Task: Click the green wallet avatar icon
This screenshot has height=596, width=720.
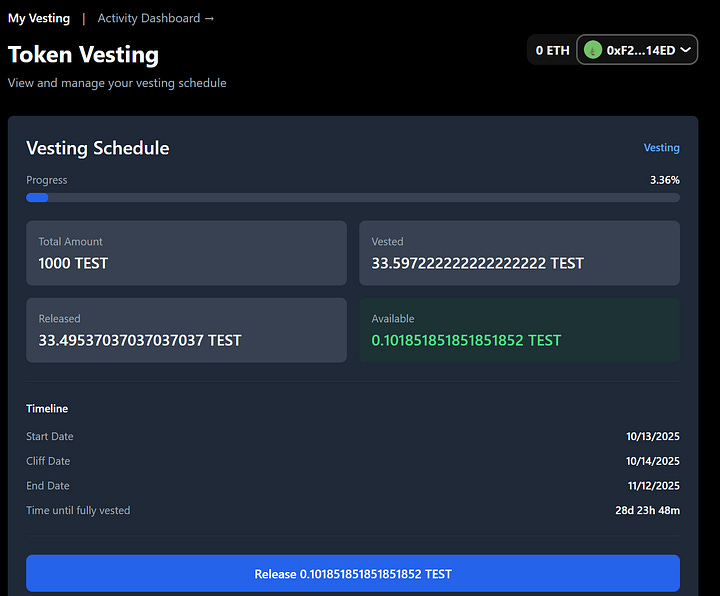Action: coord(593,50)
